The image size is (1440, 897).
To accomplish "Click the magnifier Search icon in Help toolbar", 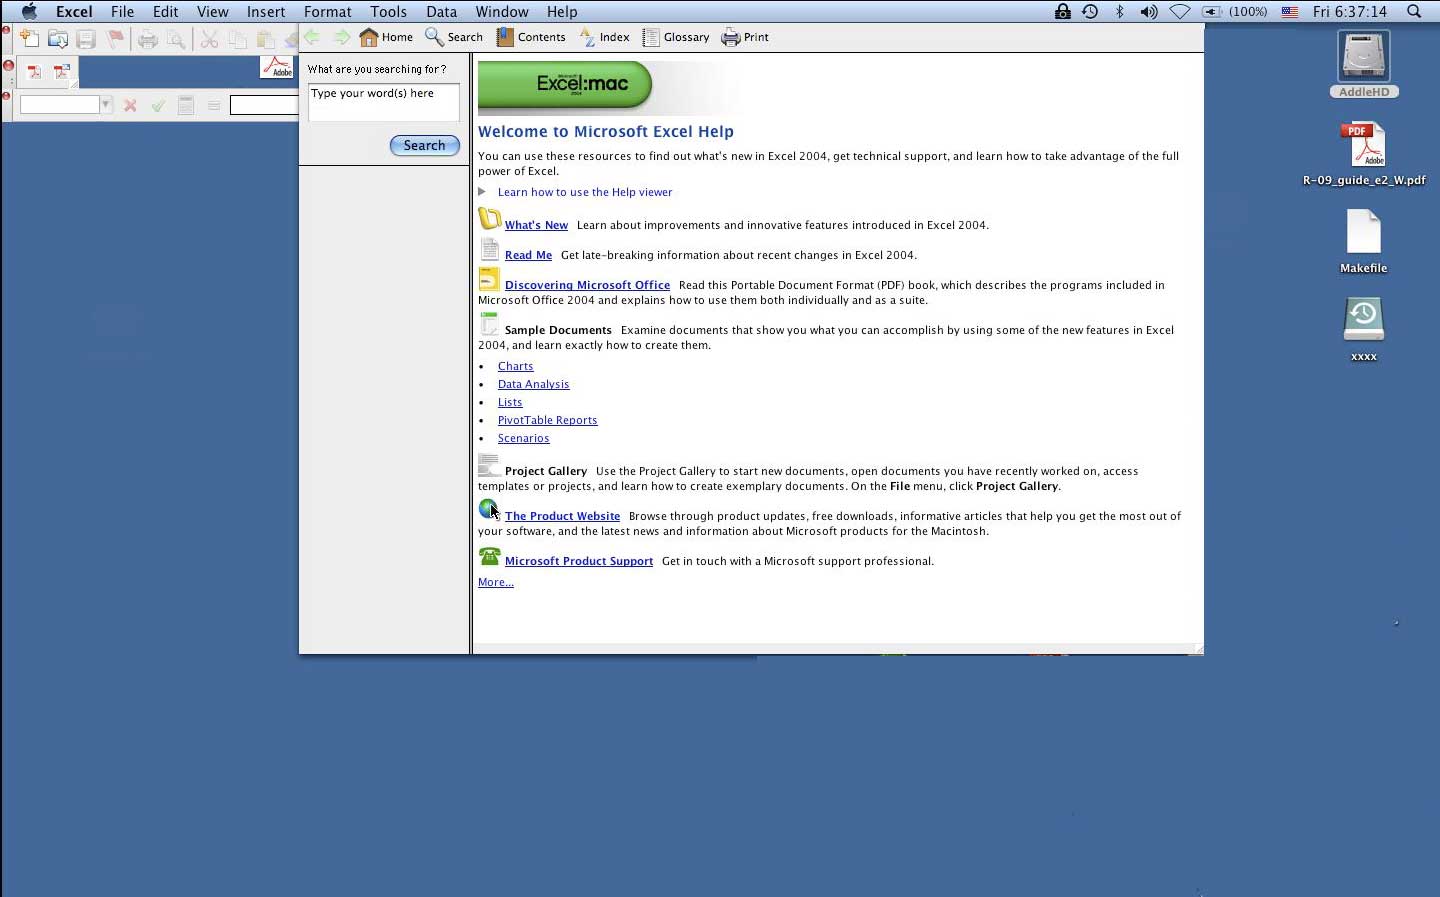I will point(435,37).
